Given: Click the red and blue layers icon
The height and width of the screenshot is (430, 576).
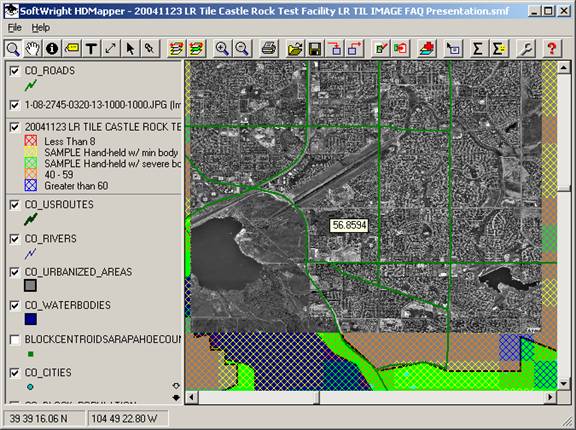Looking at the screenshot, I should 426,48.
